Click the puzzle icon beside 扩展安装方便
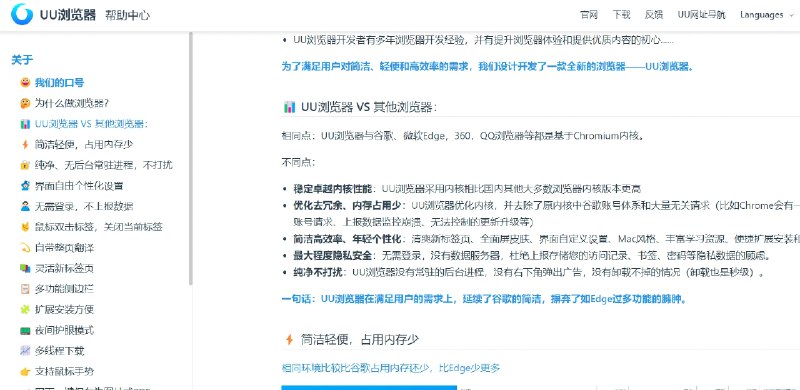The height and width of the screenshot is (390, 800). tap(25, 309)
